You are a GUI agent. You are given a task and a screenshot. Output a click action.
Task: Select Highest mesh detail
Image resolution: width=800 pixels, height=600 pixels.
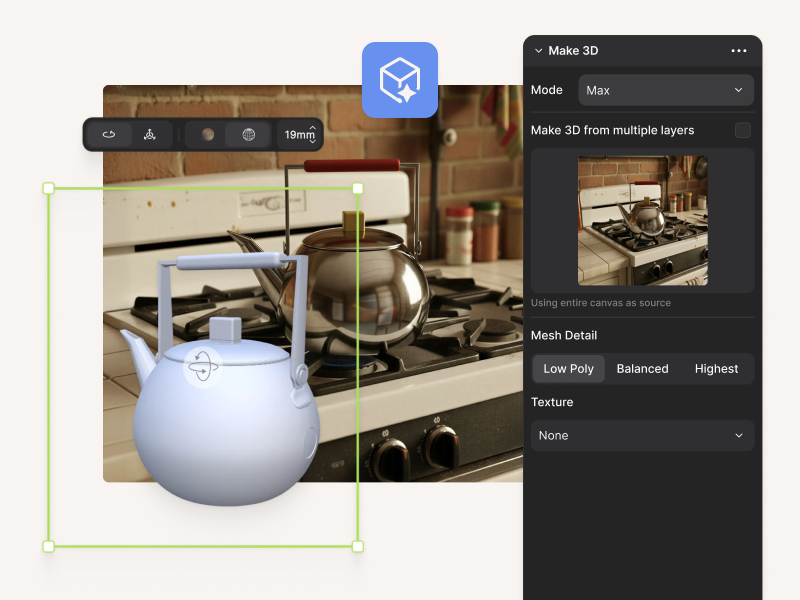click(716, 369)
